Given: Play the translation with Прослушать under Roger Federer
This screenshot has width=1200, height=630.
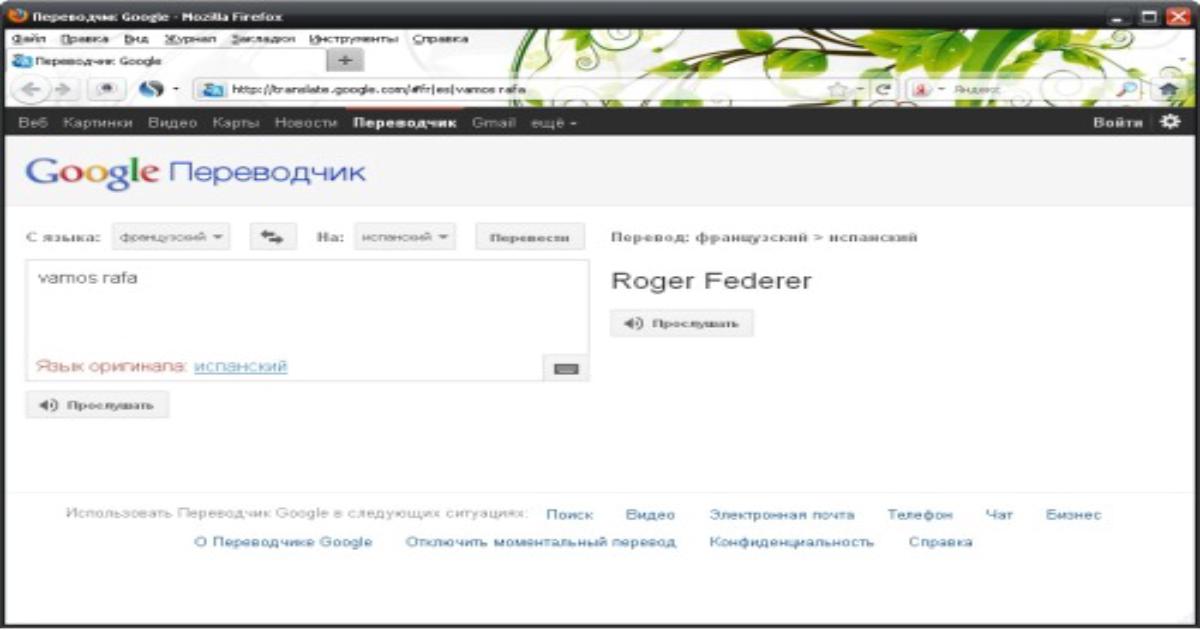Looking at the screenshot, I should pyautogui.click(x=681, y=324).
